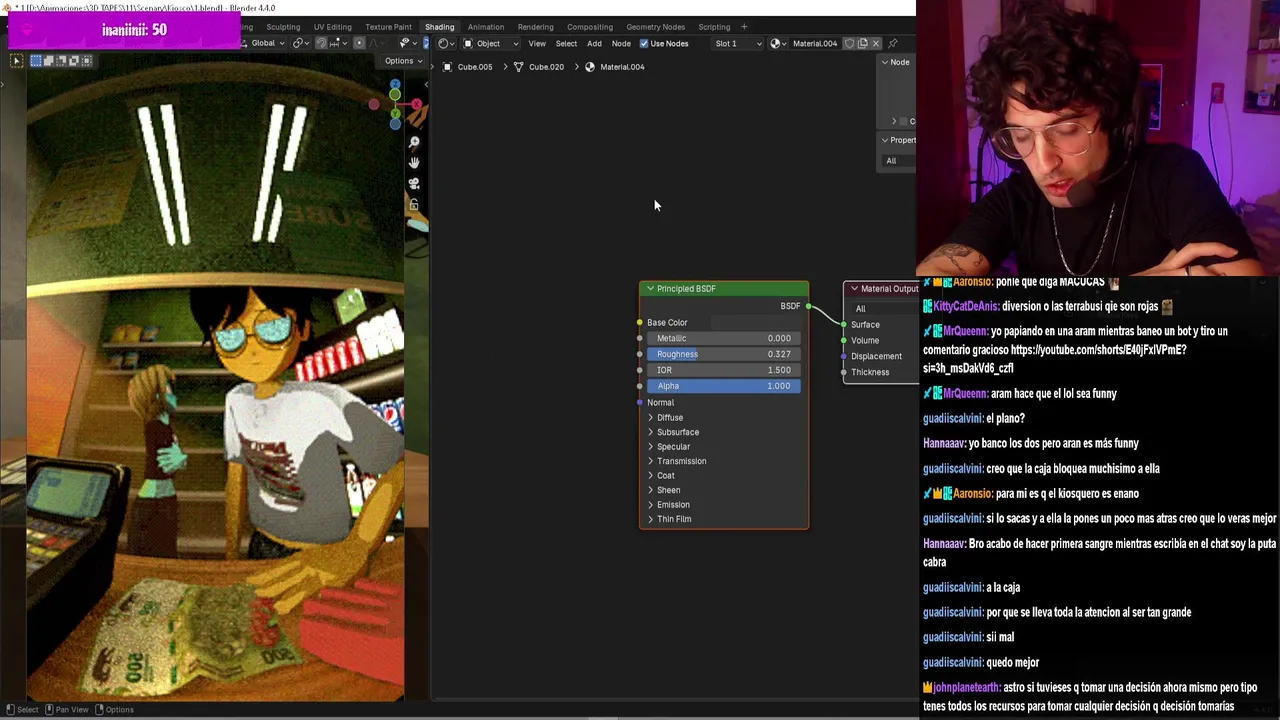Open the Material Output All target dropdown

tap(884, 308)
